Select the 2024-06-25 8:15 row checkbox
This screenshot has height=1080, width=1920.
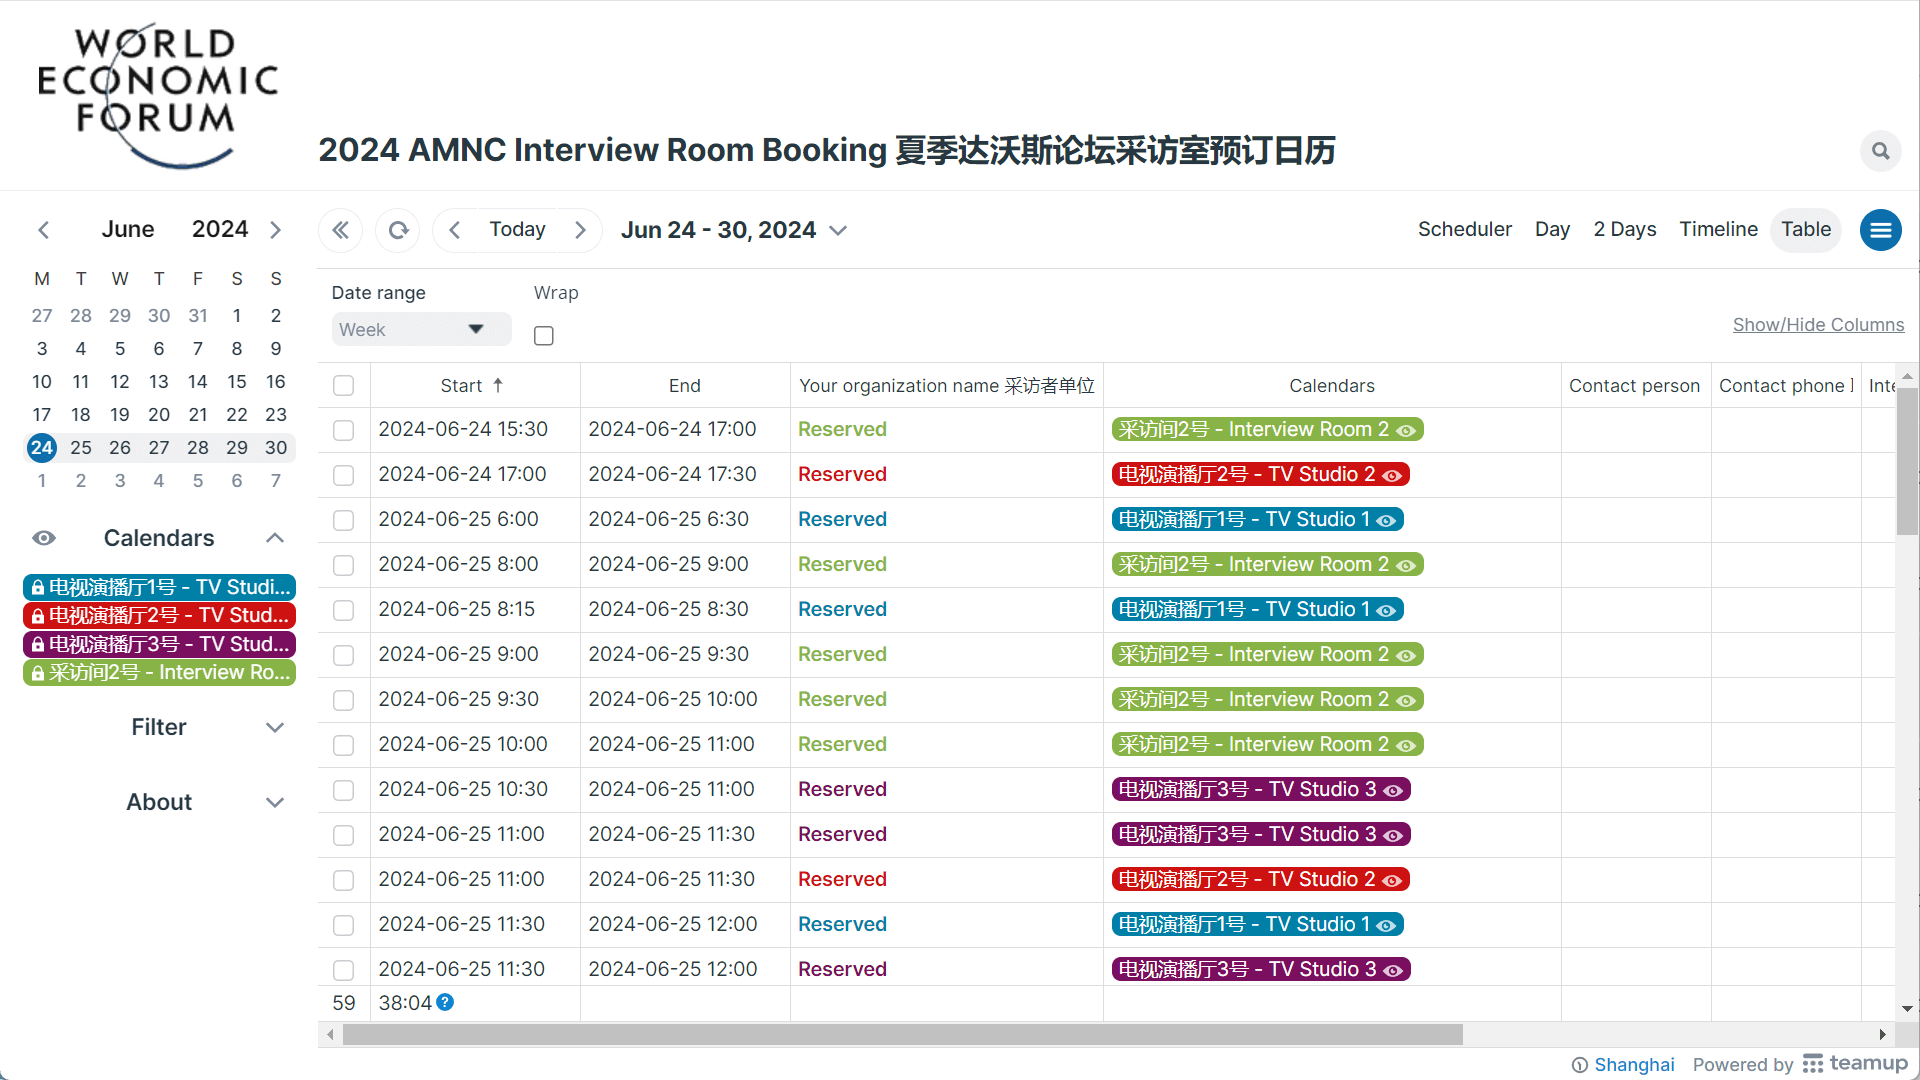click(x=344, y=610)
